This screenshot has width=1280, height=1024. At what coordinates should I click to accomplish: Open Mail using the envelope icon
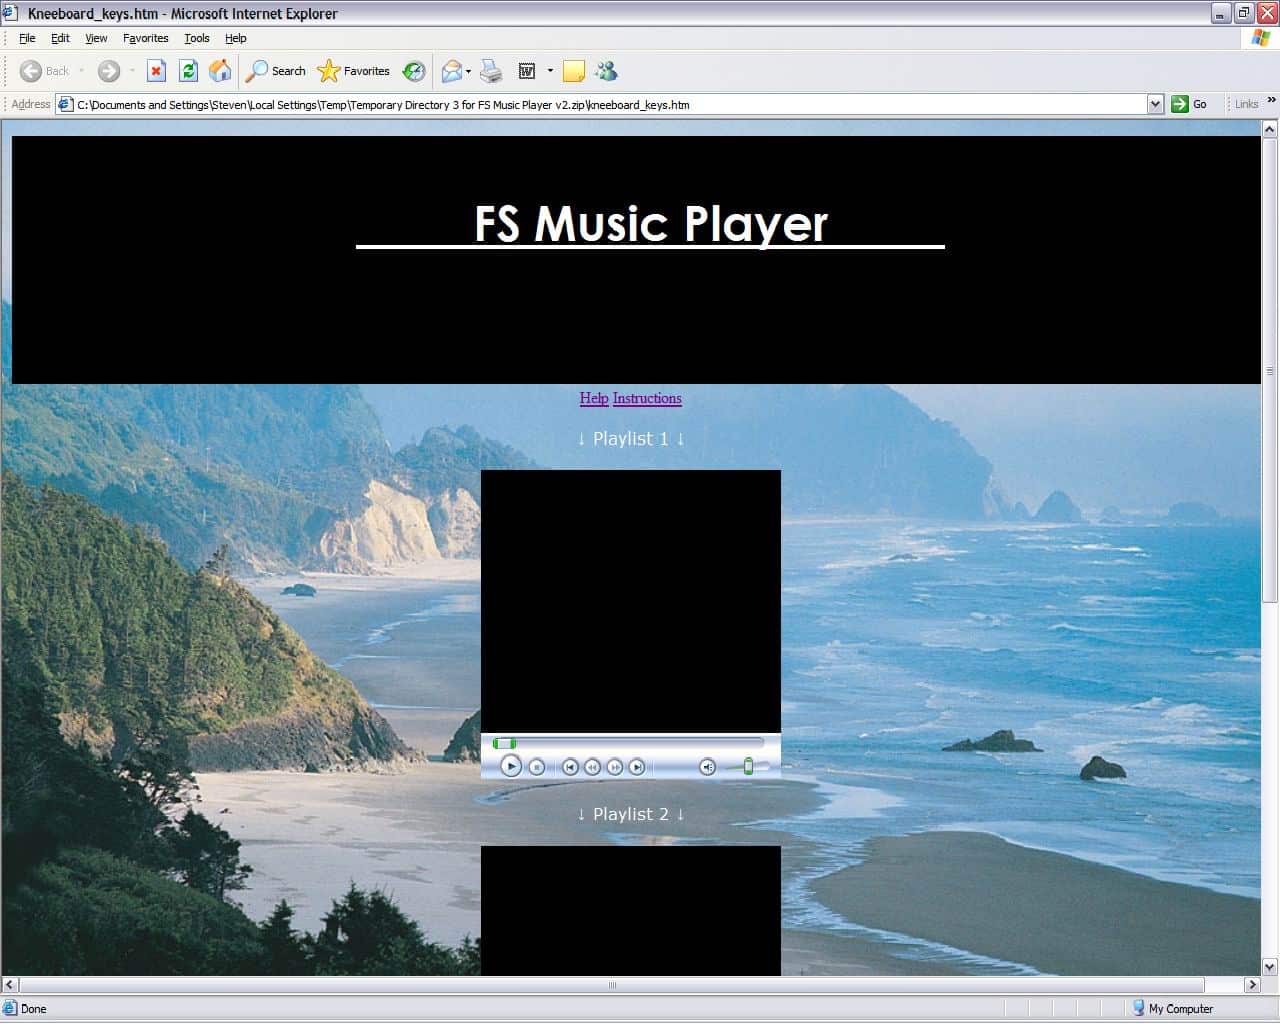coord(450,71)
